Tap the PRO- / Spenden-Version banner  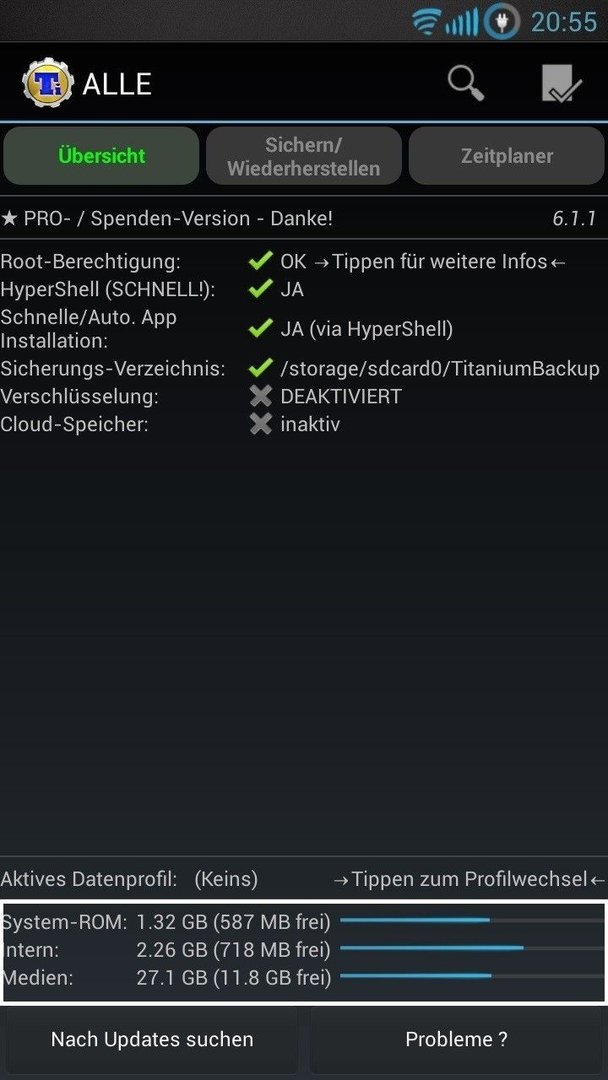tap(304, 219)
